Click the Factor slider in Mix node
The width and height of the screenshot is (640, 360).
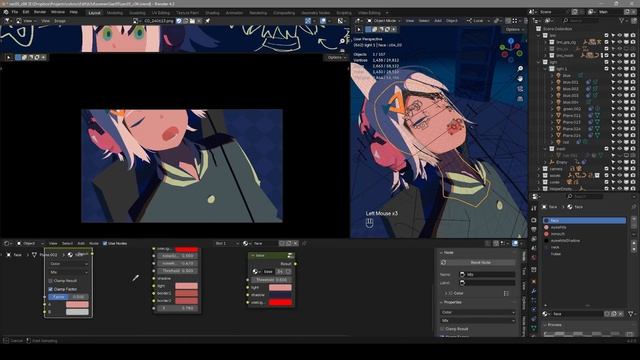(x=68, y=297)
